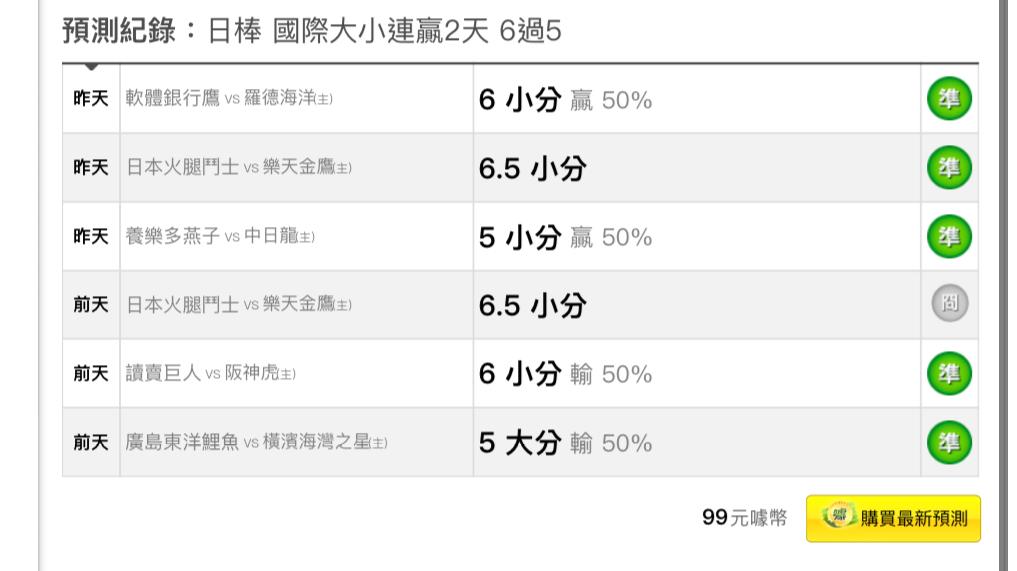Click the coin icon on purchase button
1017x571 pixels.
point(838,516)
